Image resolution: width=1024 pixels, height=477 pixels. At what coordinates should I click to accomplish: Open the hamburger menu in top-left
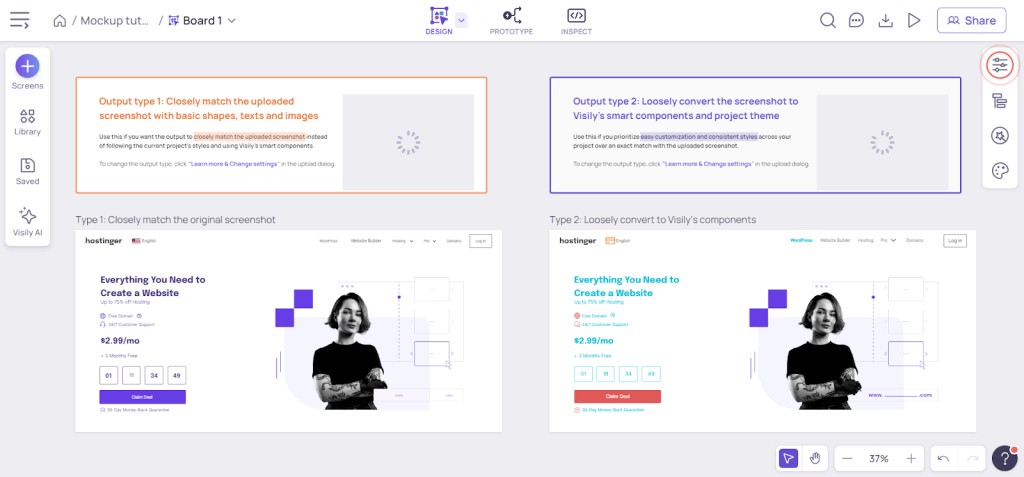(20, 20)
